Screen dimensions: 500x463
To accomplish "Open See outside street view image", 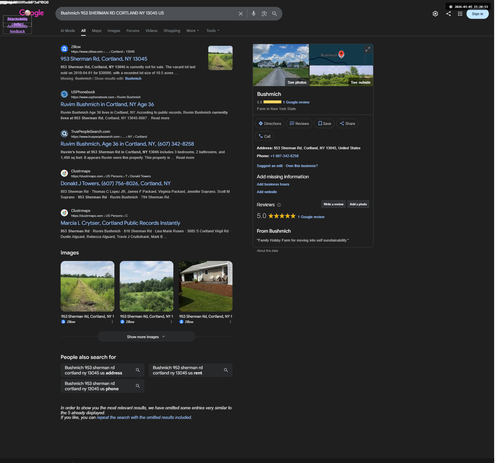I will 341,76.
